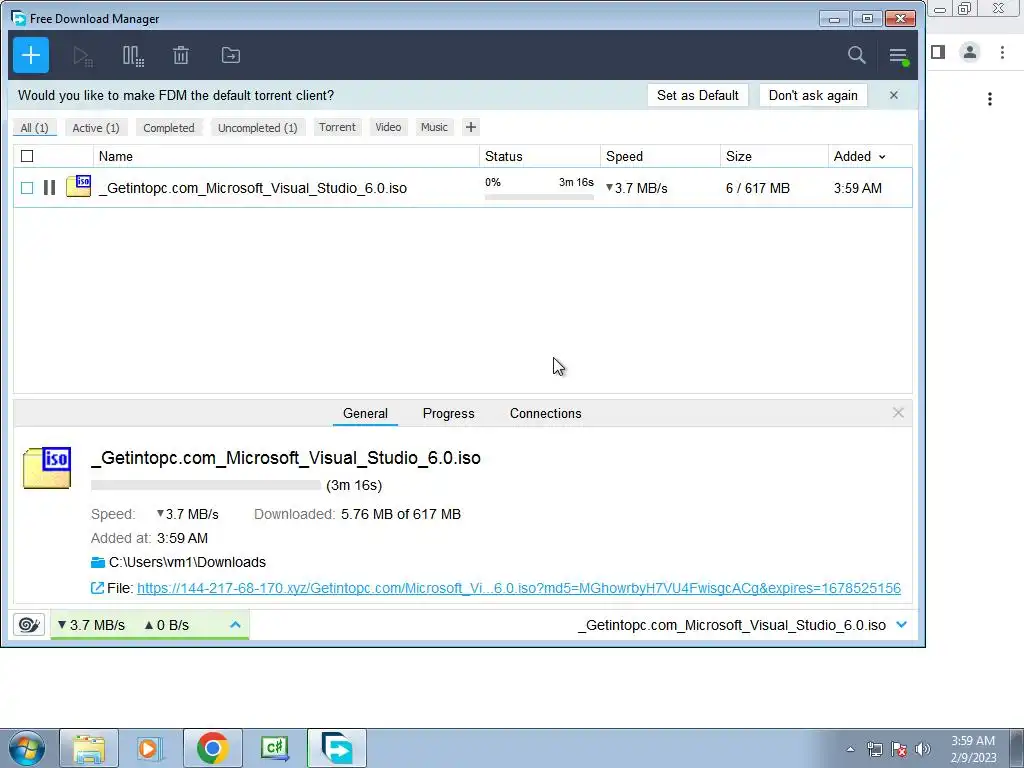Click the Name column header
This screenshot has height=768, width=1024.
[286, 156]
